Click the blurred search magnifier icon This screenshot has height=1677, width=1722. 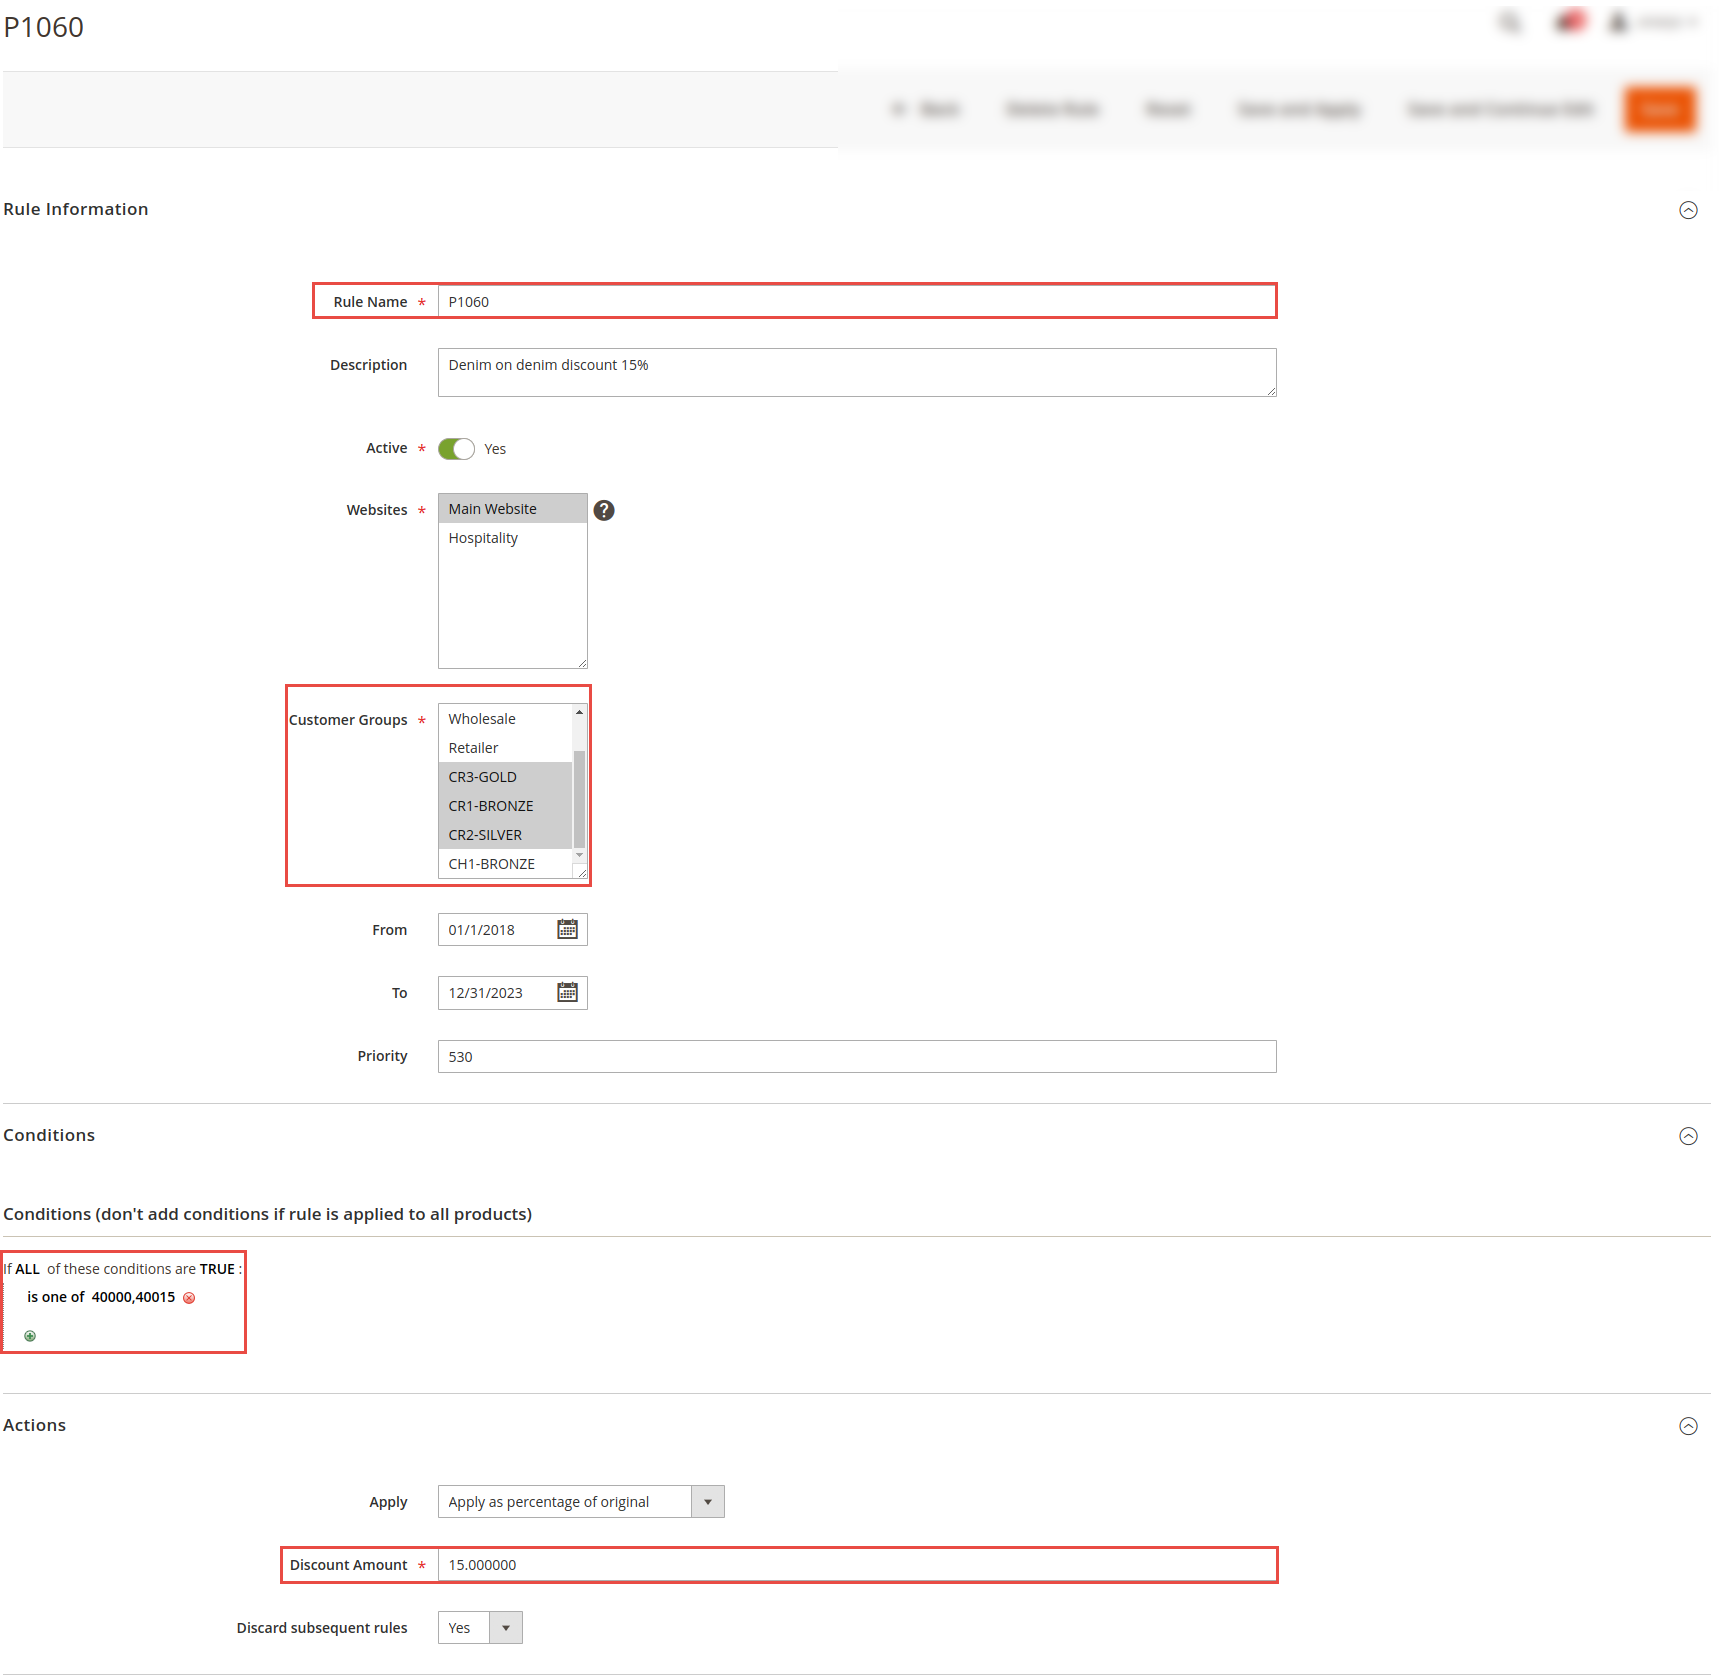point(1510,22)
